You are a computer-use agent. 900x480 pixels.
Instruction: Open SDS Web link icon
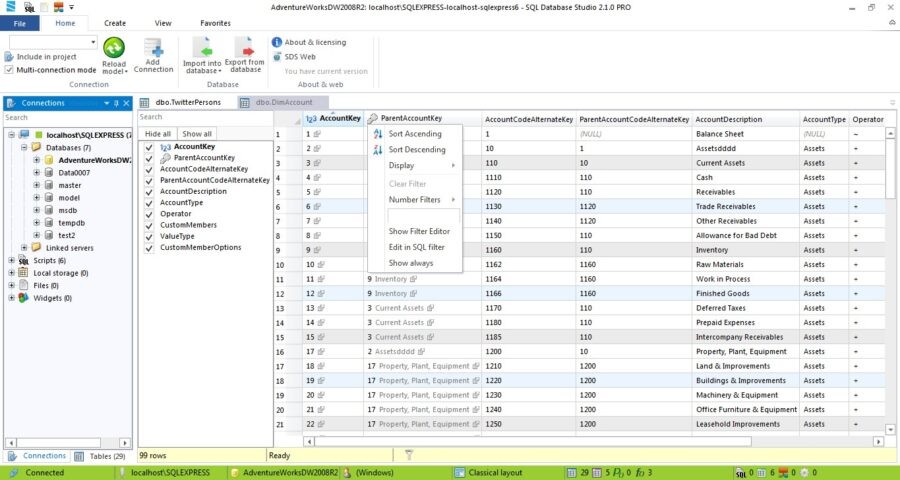[x=277, y=56]
